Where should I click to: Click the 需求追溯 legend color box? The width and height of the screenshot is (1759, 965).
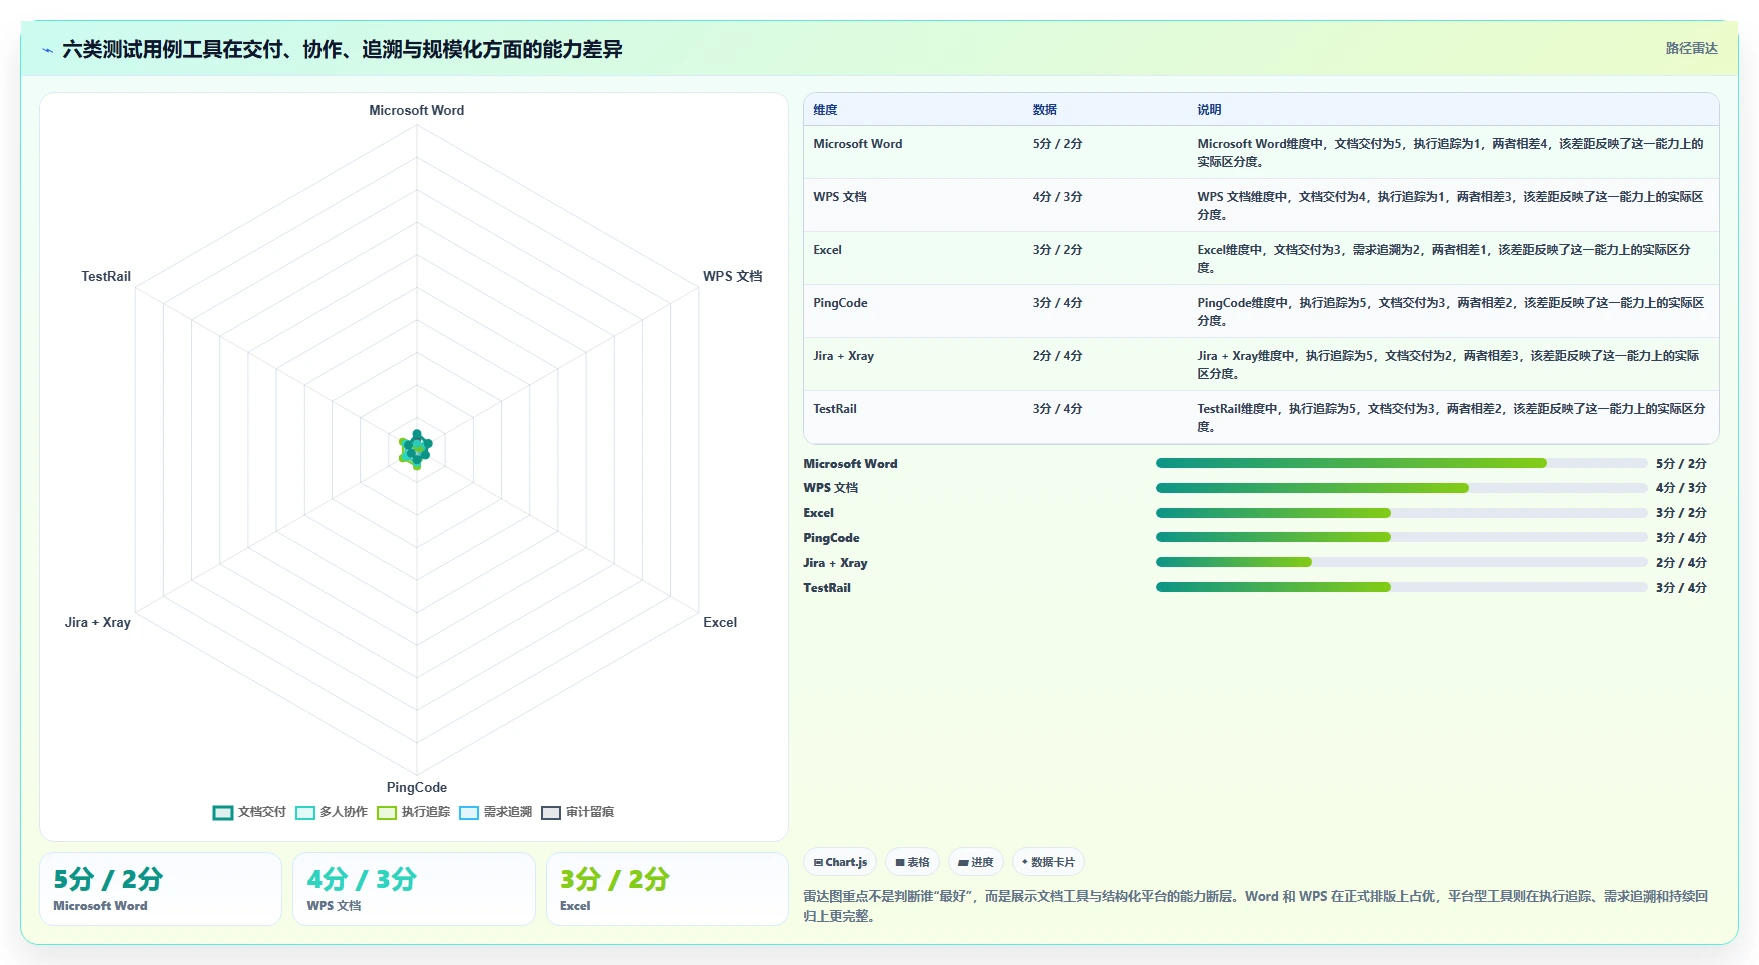[469, 812]
